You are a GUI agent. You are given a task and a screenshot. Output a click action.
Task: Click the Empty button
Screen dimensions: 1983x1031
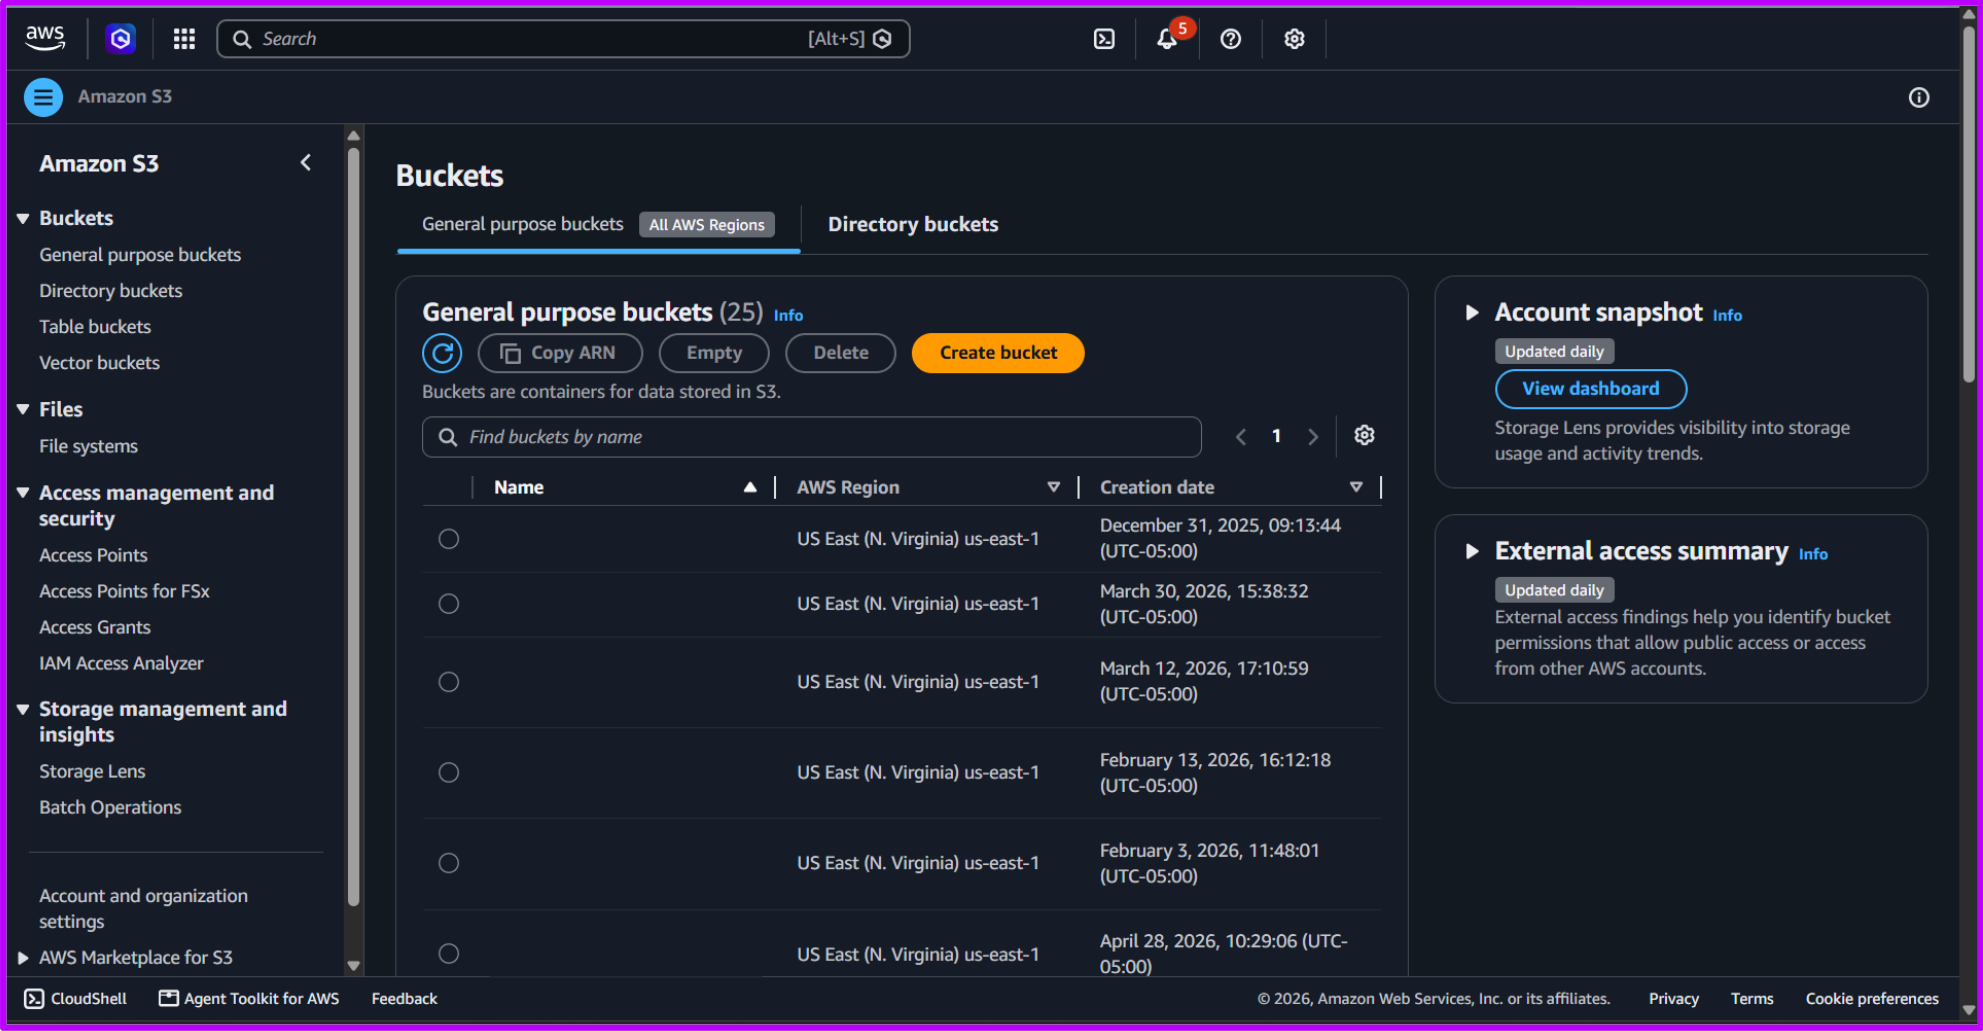(714, 353)
